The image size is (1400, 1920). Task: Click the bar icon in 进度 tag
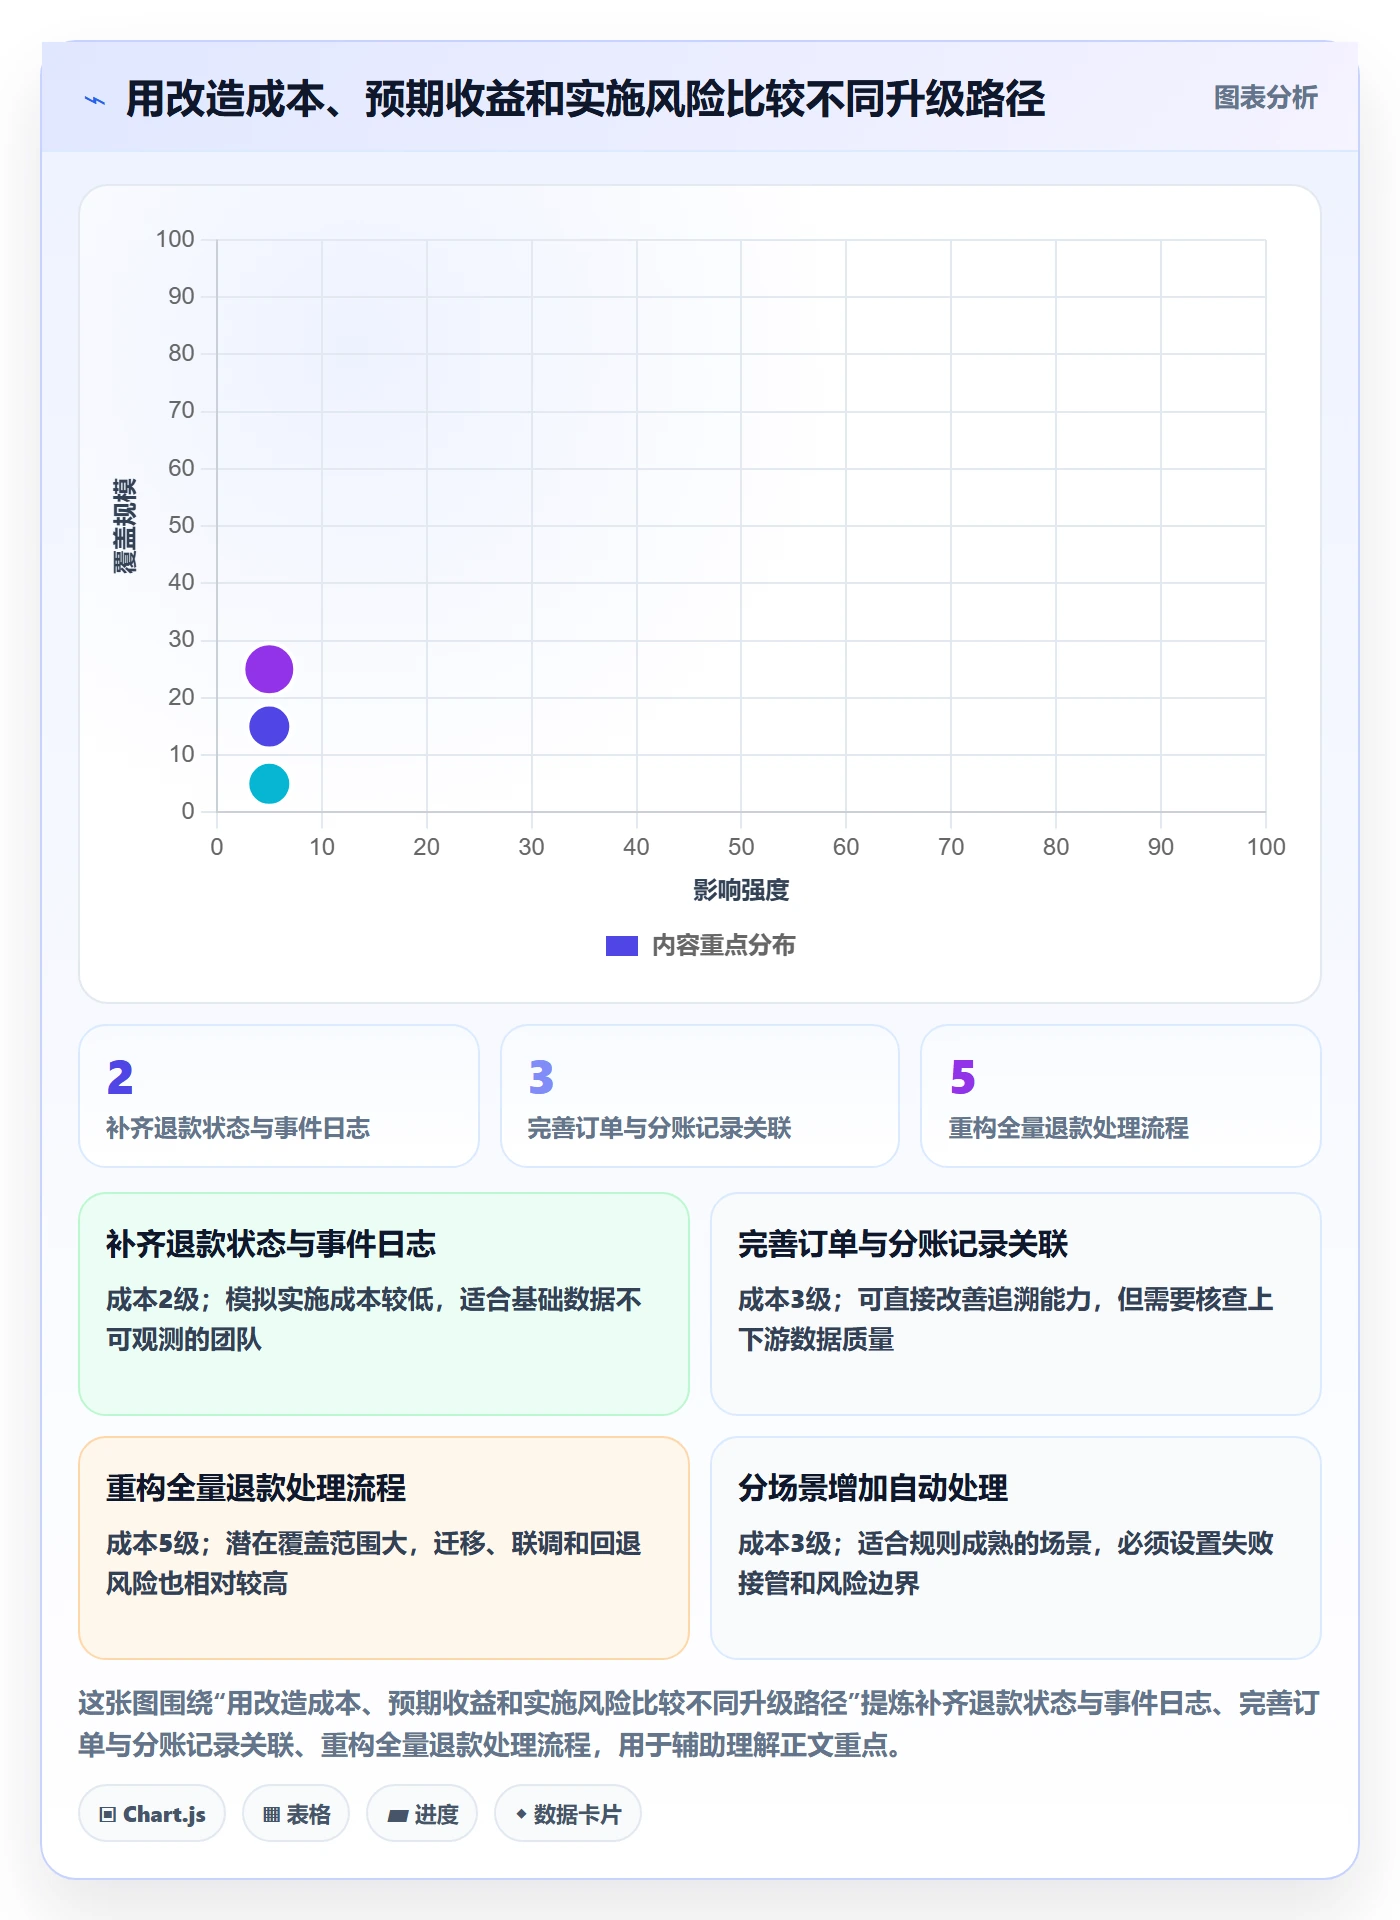pyautogui.click(x=398, y=1815)
